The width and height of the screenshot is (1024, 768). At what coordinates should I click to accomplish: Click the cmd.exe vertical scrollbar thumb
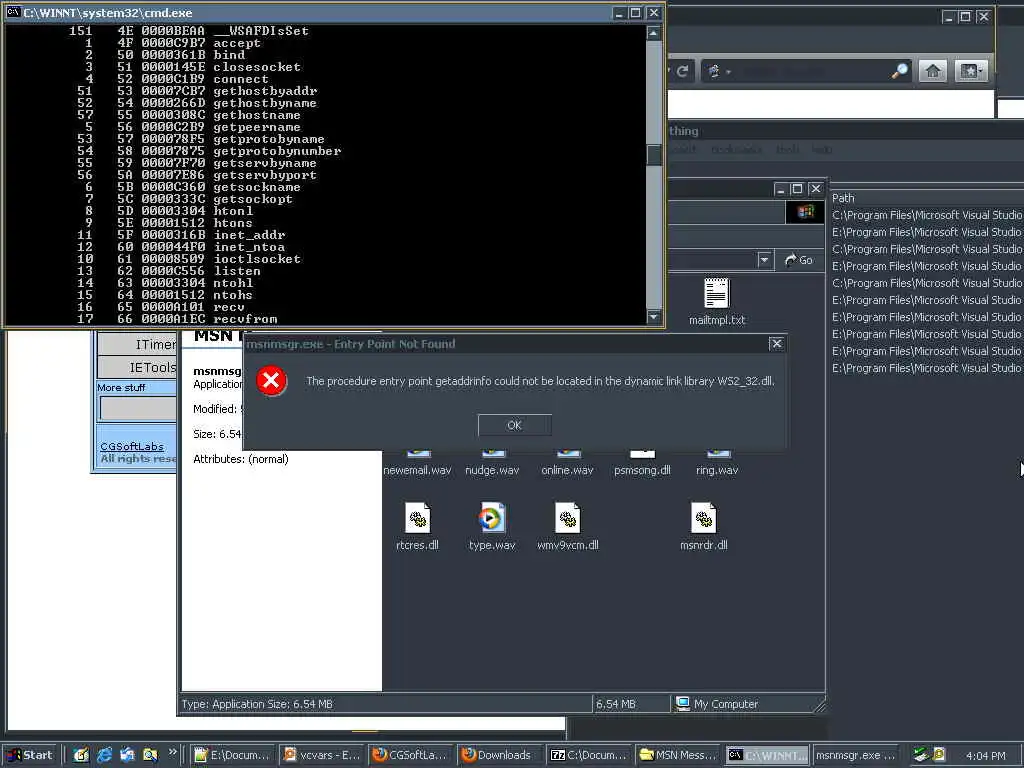click(654, 155)
